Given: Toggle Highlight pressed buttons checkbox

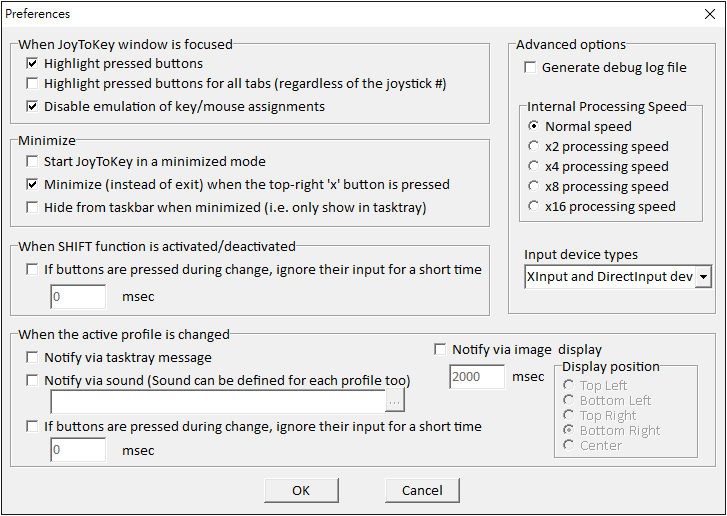Looking at the screenshot, I should (x=34, y=64).
